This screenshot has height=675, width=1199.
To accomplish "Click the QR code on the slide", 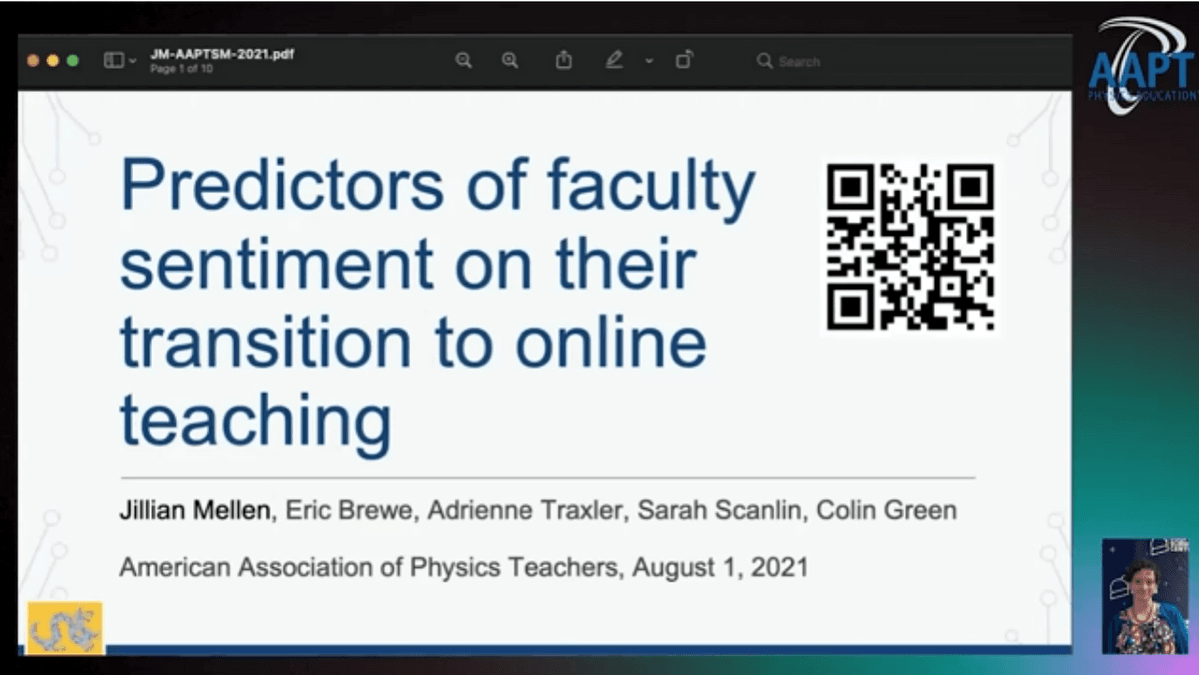I will point(910,247).
